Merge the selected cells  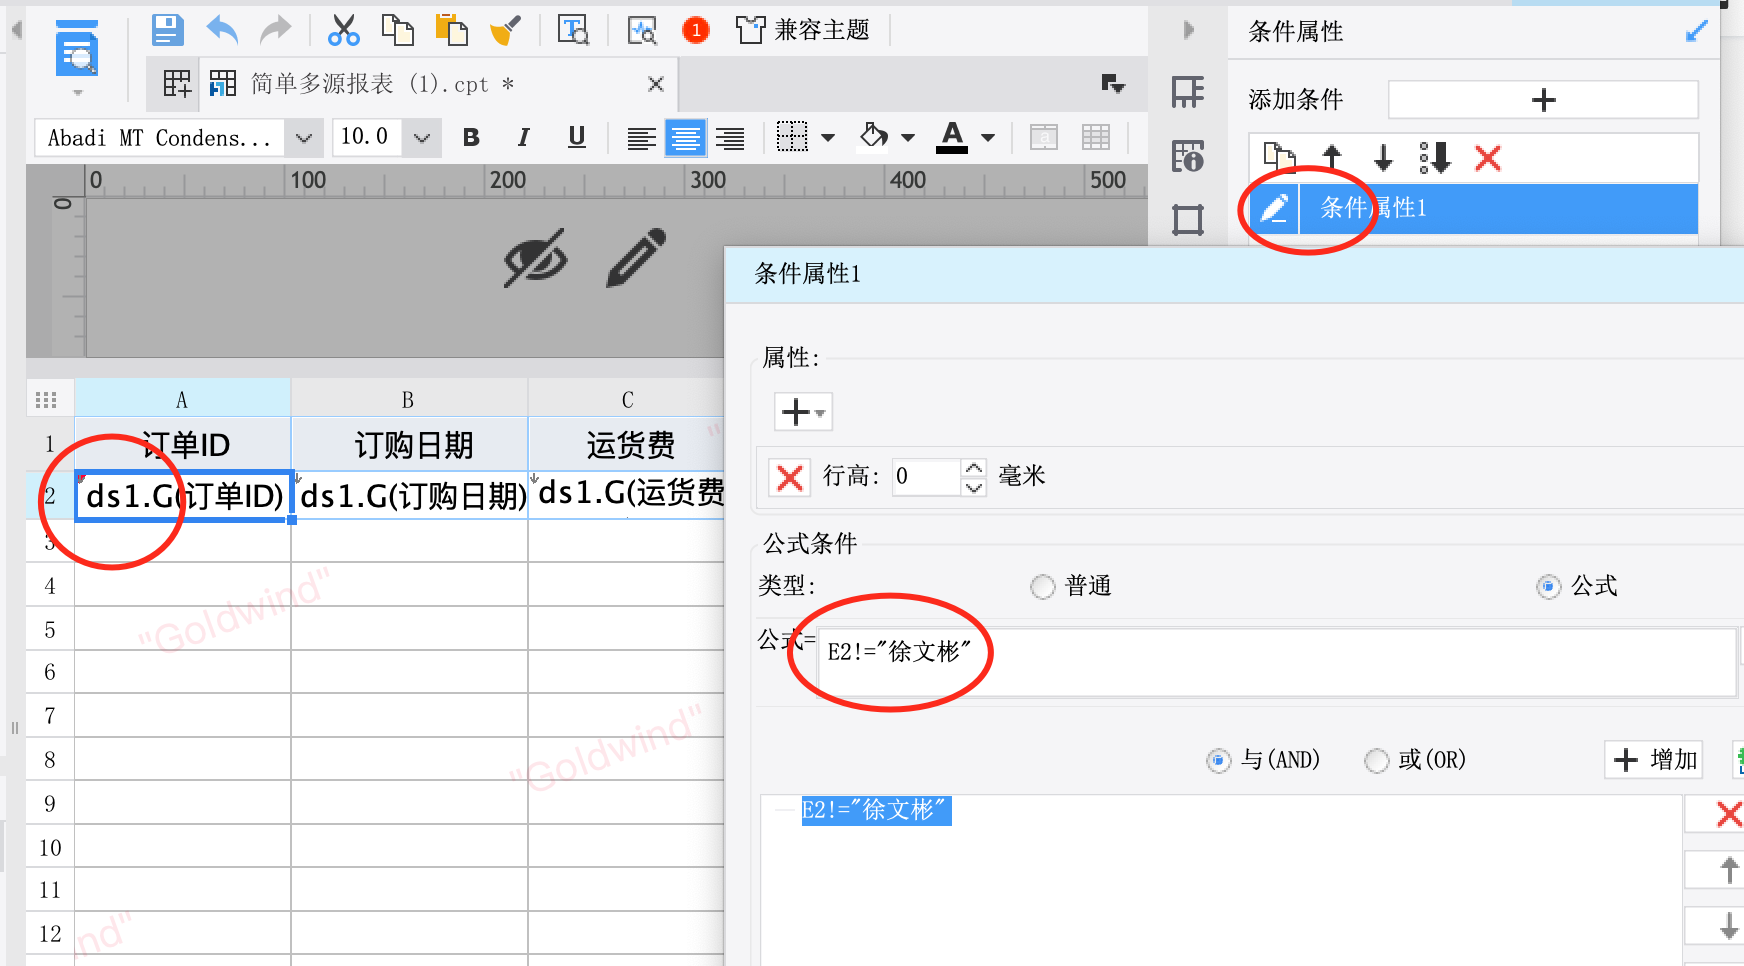(1044, 137)
